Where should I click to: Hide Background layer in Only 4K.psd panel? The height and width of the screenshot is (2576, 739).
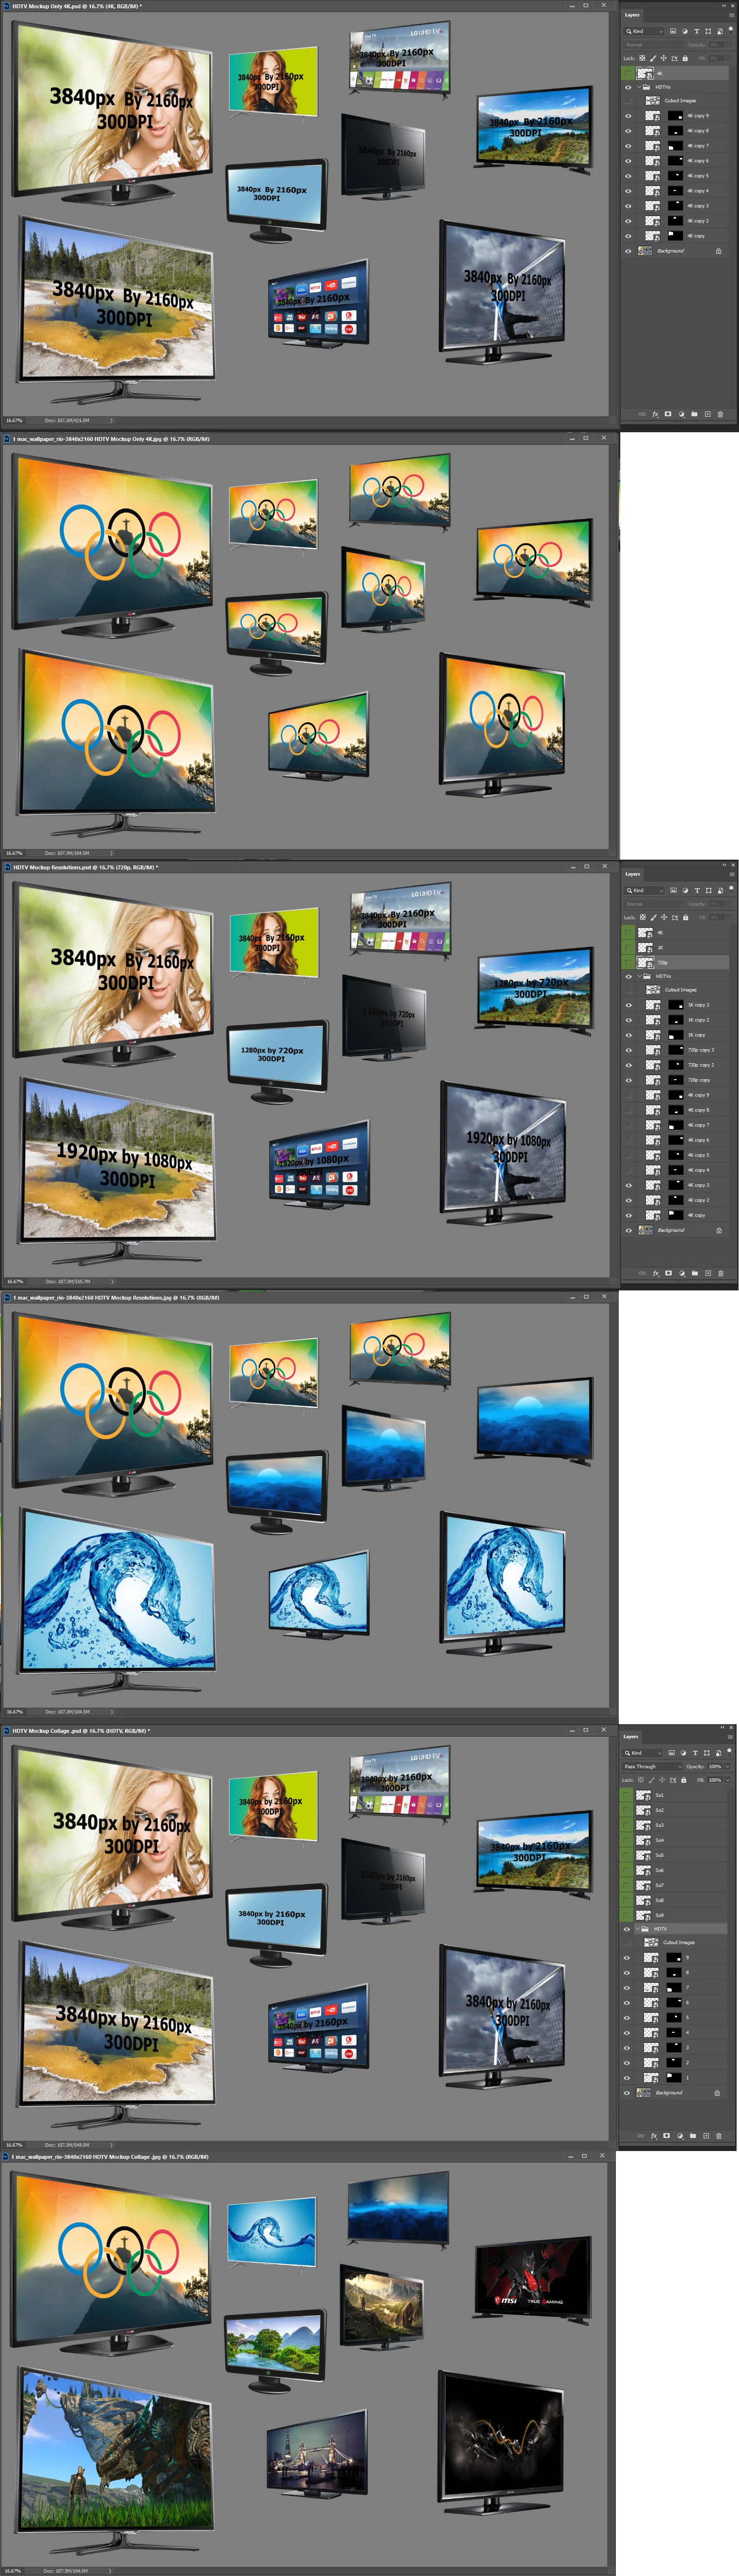[628, 251]
